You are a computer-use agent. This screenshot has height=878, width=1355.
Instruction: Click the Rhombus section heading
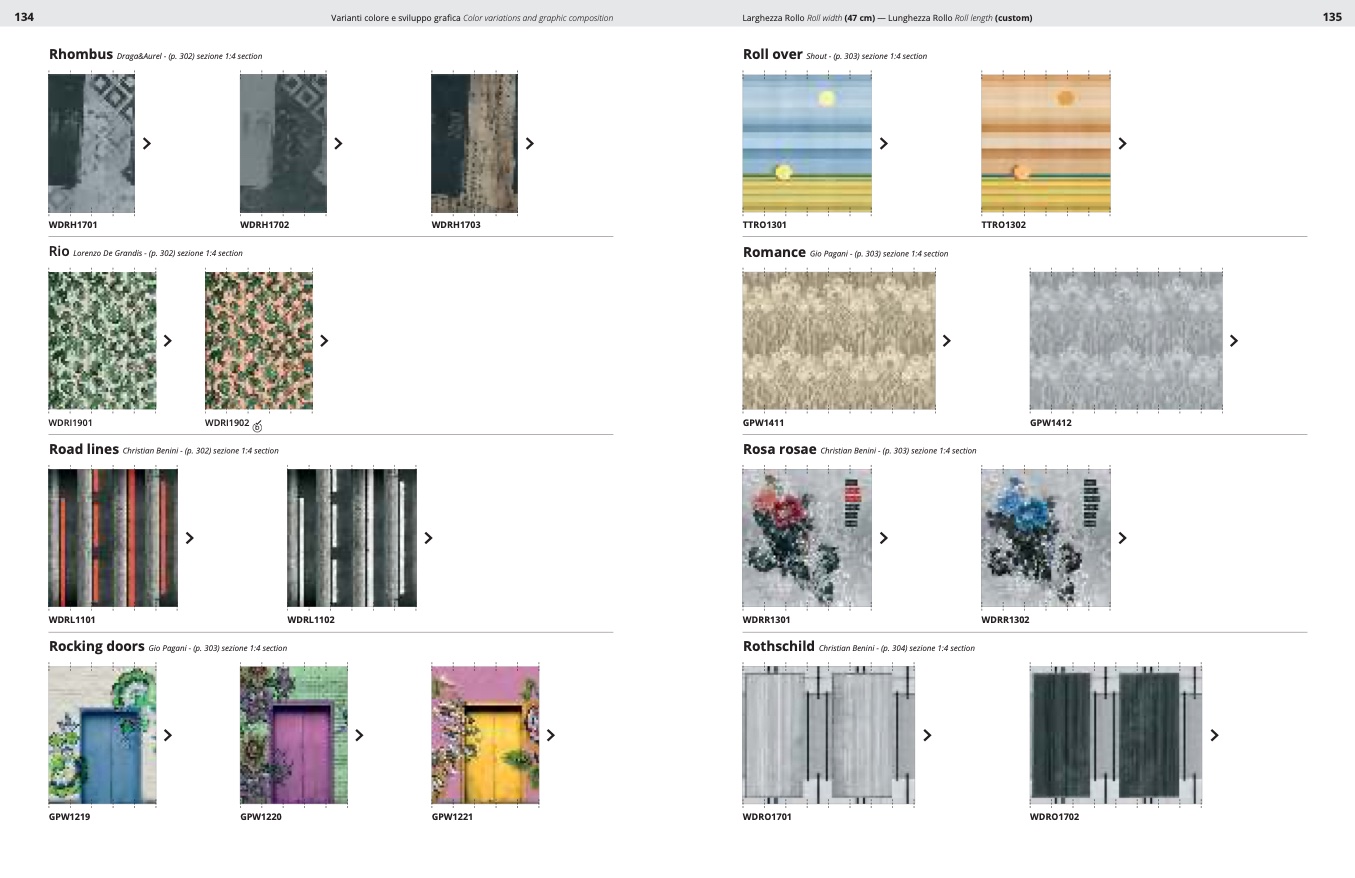pyautogui.click(x=81, y=54)
